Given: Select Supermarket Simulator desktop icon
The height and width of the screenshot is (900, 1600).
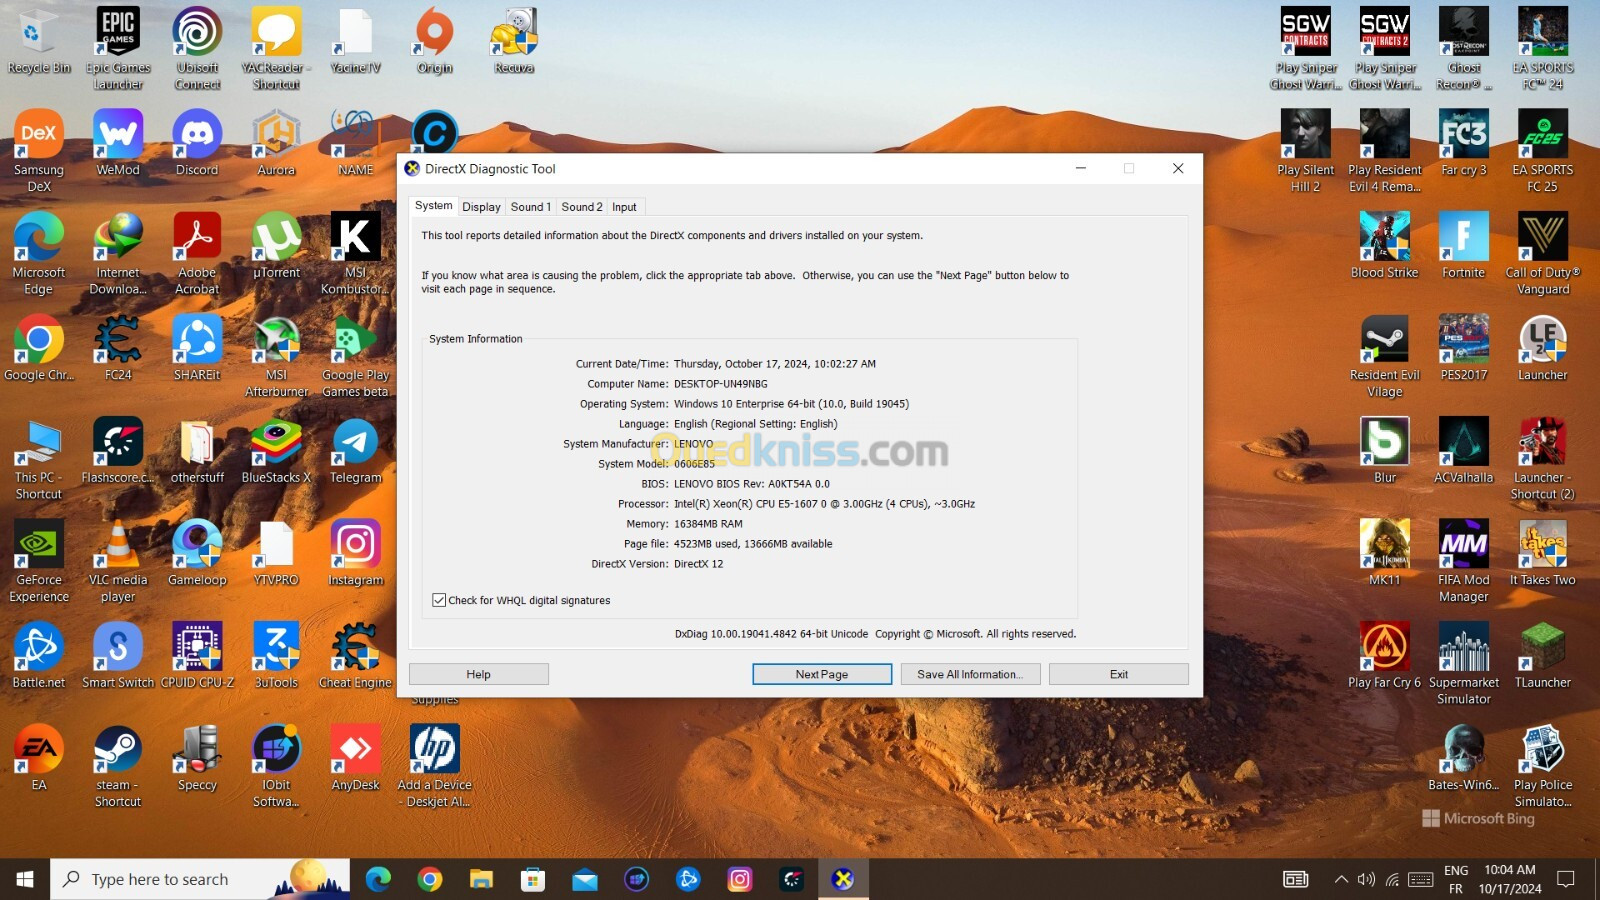Looking at the screenshot, I should tap(1463, 663).
